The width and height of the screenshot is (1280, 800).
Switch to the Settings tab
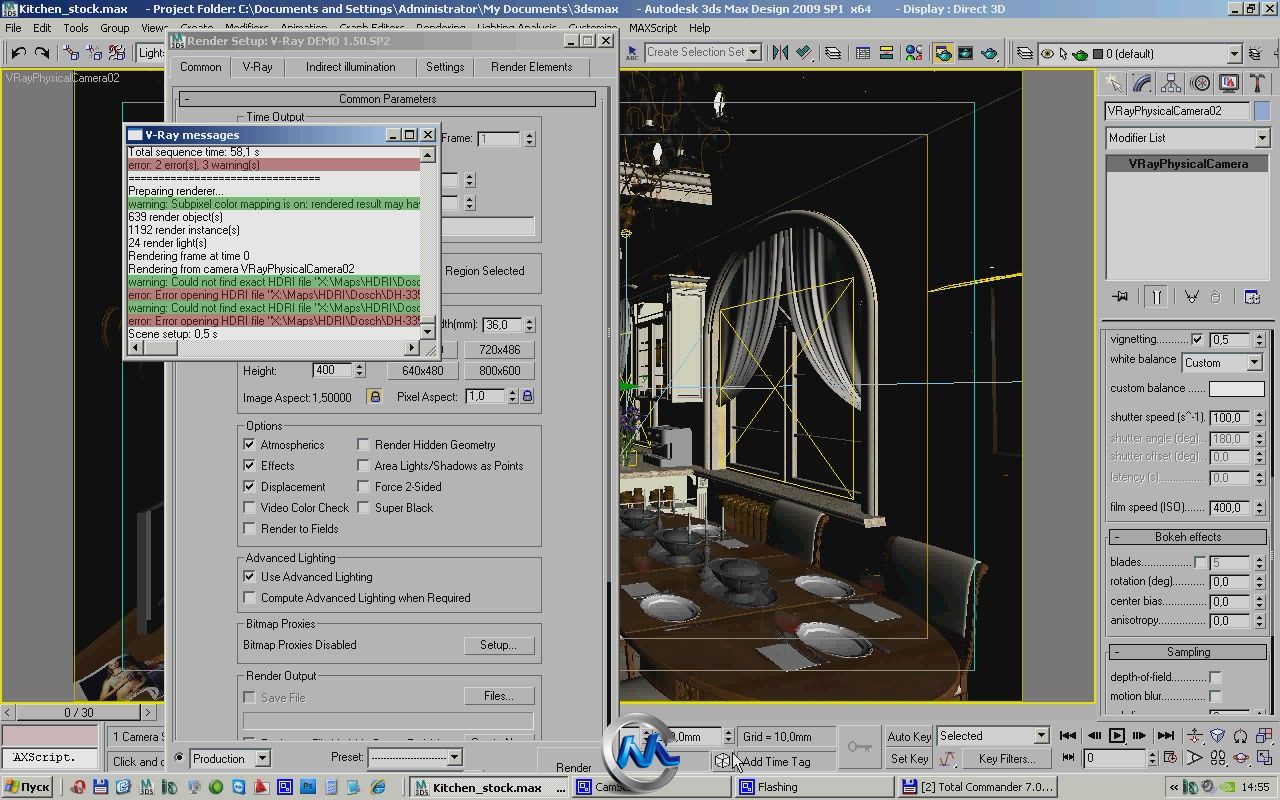pyautogui.click(x=445, y=67)
